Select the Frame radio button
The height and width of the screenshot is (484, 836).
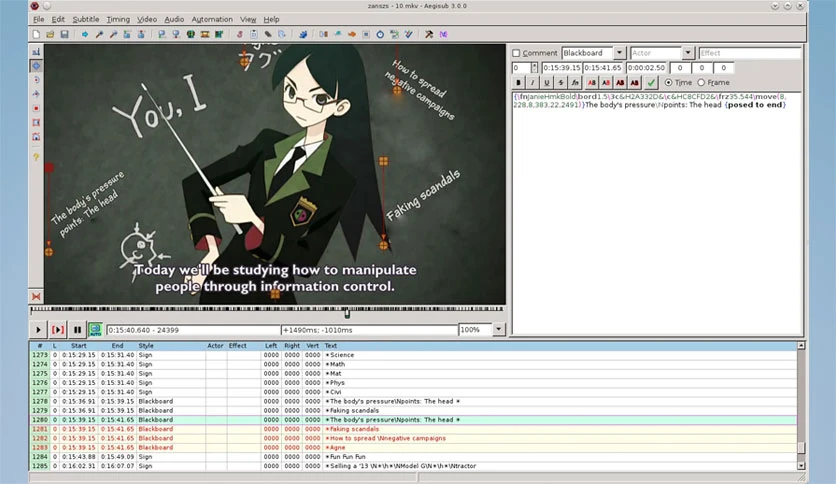[x=701, y=83]
